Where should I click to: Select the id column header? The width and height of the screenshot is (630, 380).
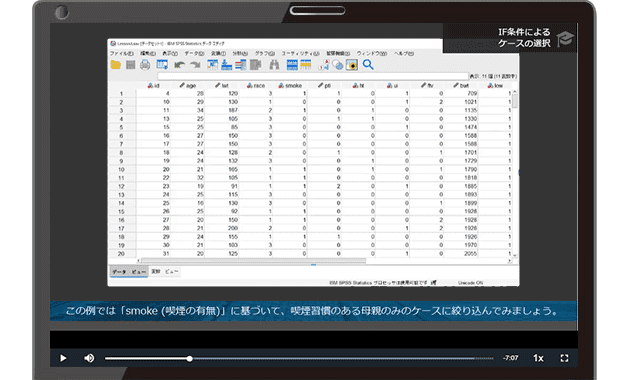[x=154, y=86]
